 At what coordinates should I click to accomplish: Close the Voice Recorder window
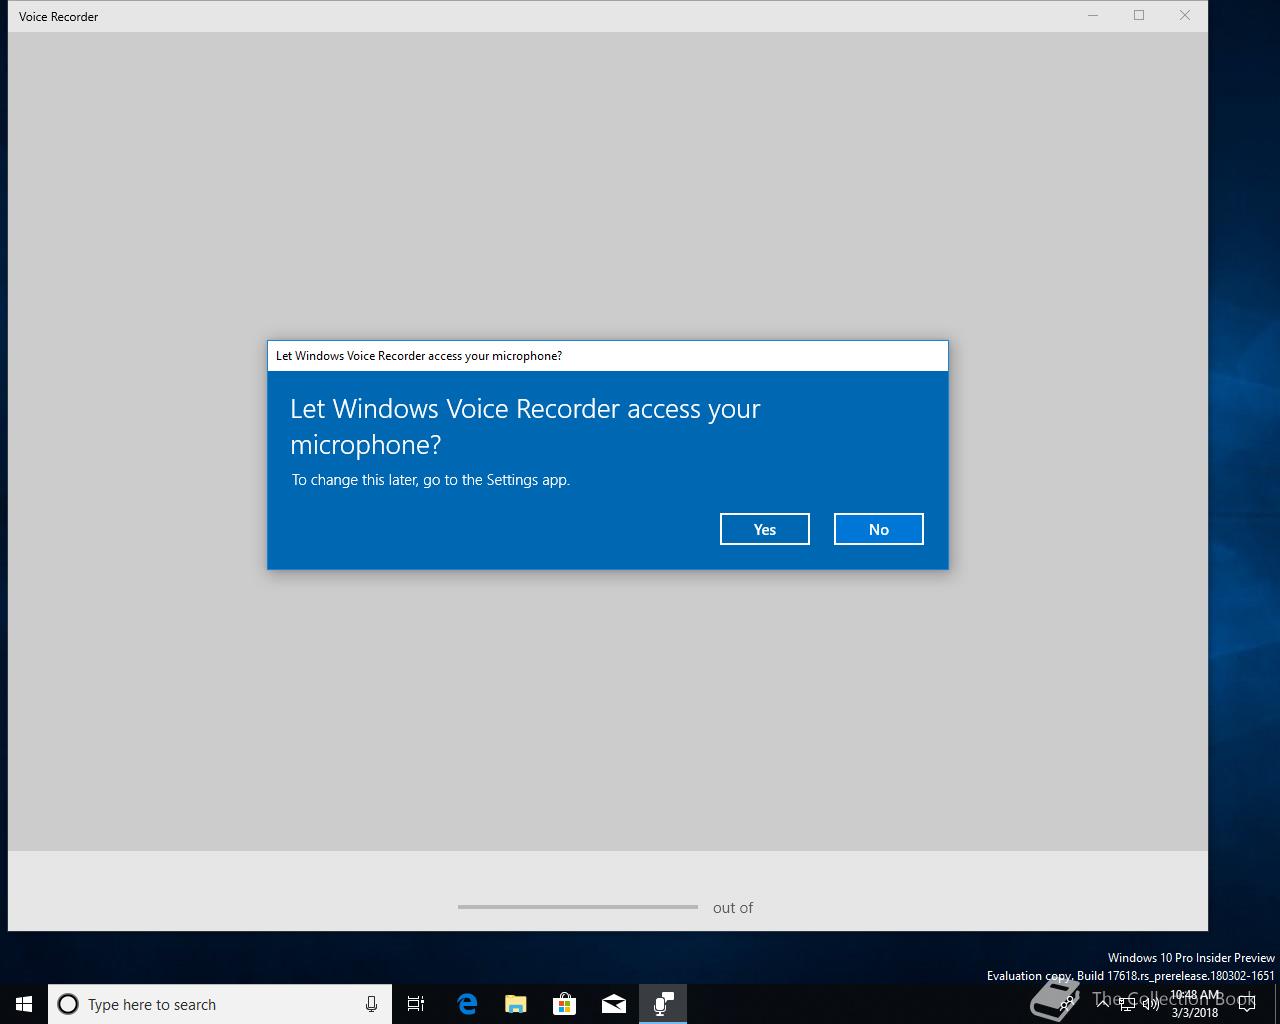click(x=1185, y=16)
